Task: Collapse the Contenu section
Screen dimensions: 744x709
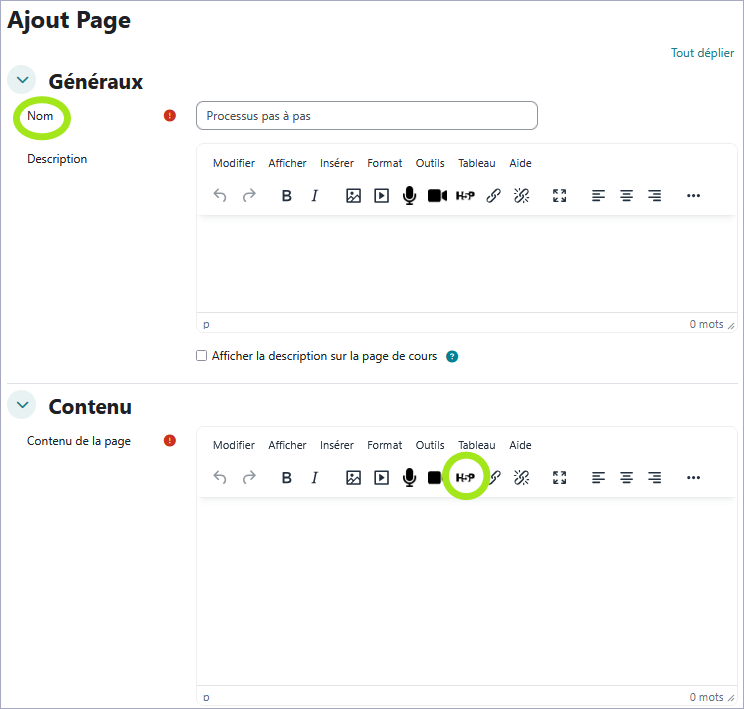Action: tap(23, 405)
